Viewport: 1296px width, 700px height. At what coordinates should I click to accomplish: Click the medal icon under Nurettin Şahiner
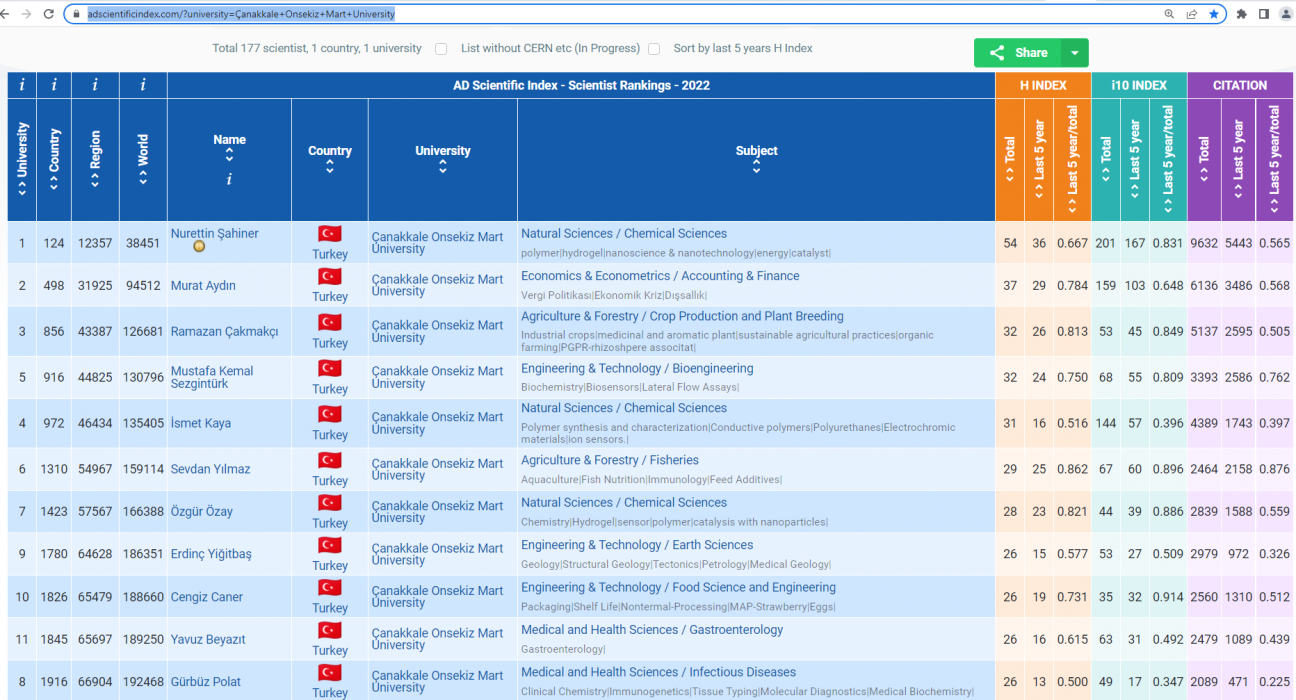point(199,247)
